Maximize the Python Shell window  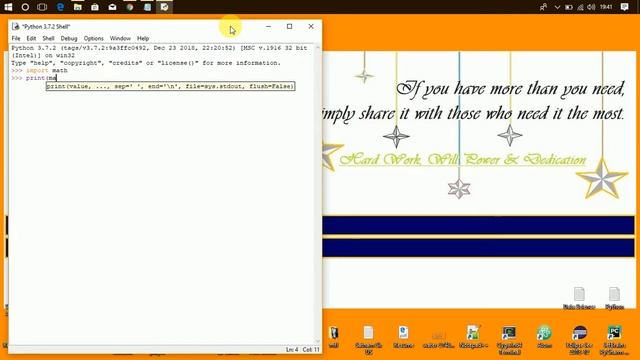(x=289, y=27)
